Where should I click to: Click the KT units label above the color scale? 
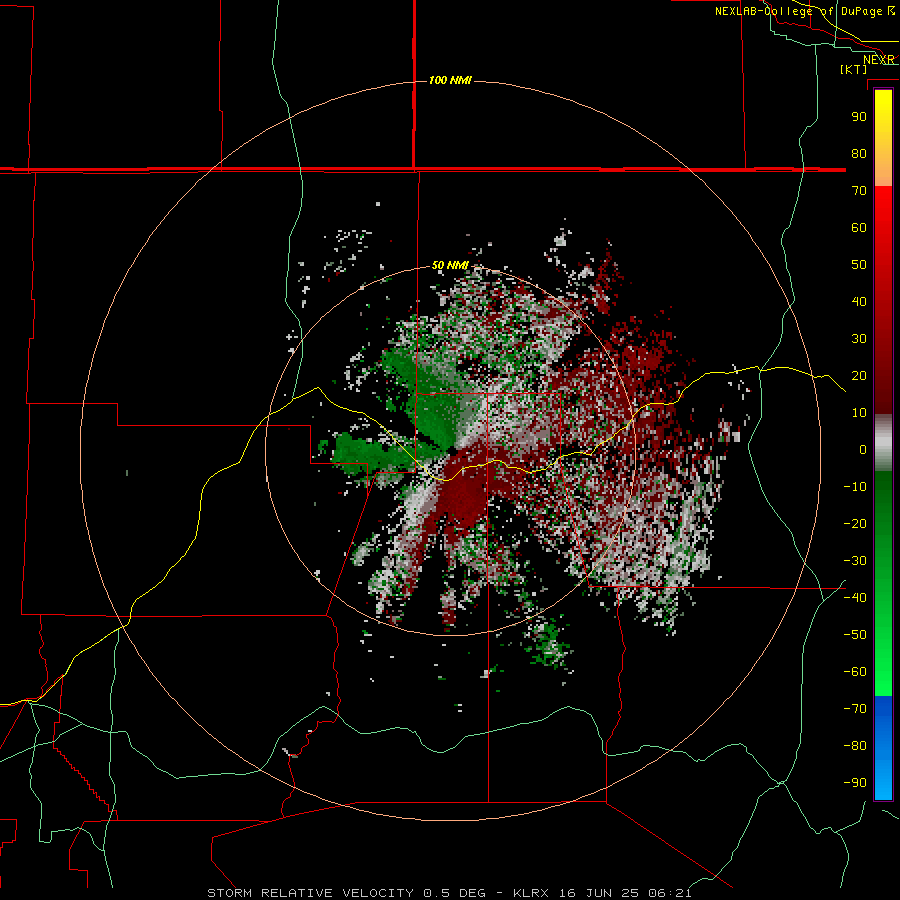[854, 69]
